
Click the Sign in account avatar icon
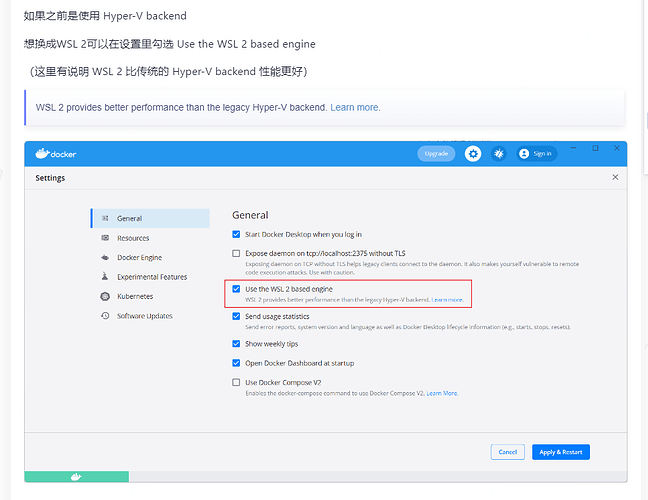click(524, 154)
